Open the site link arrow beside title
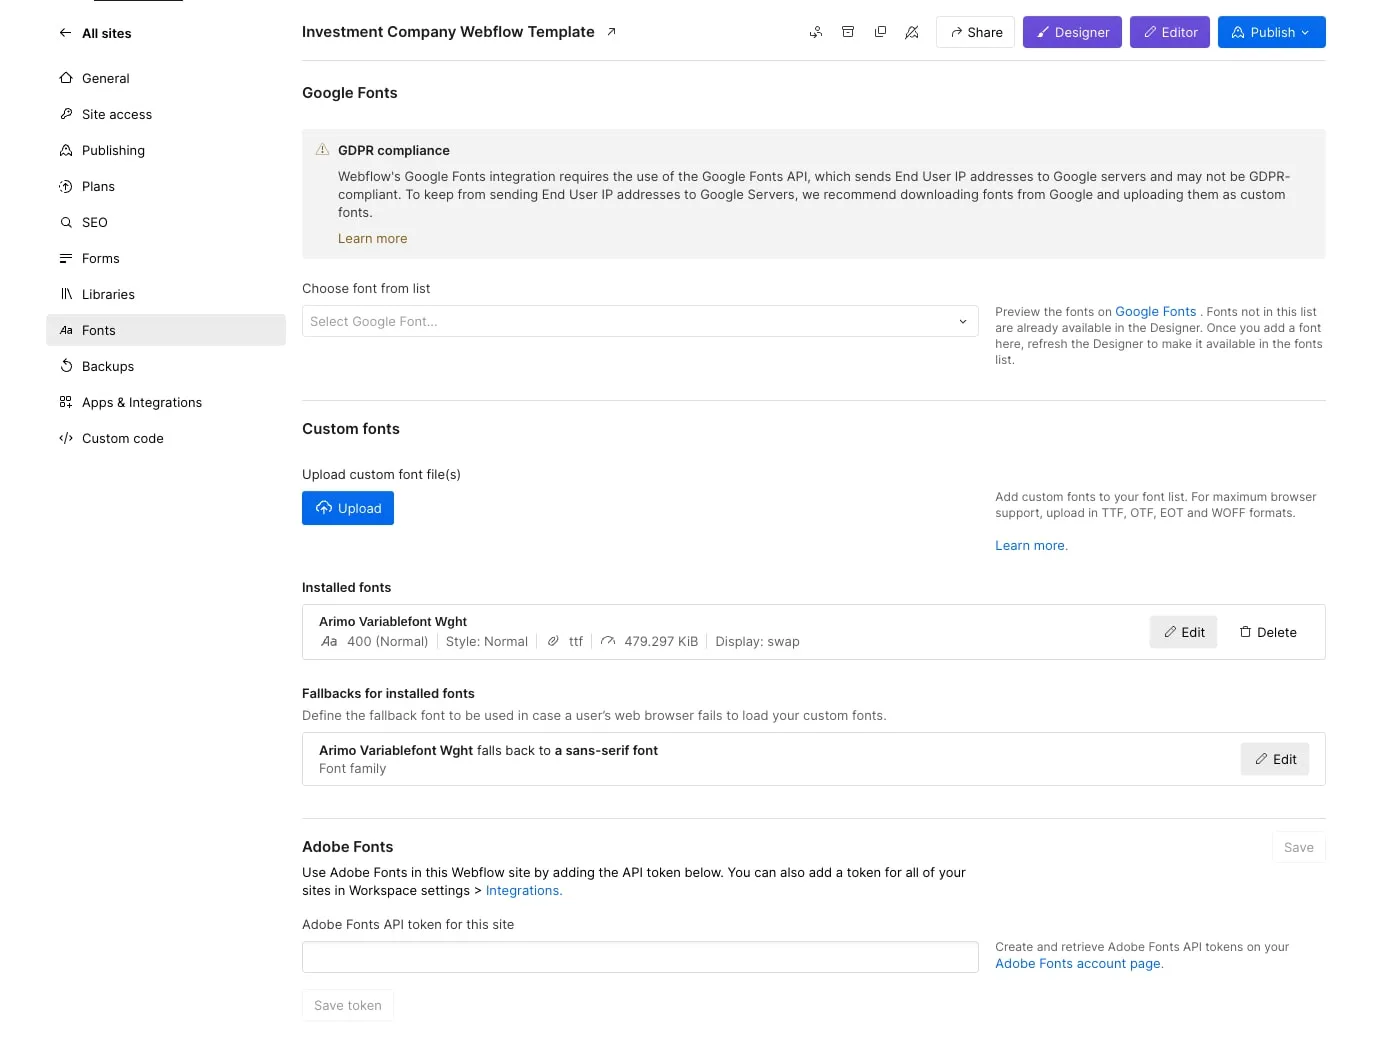1394x1053 pixels. click(611, 32)
